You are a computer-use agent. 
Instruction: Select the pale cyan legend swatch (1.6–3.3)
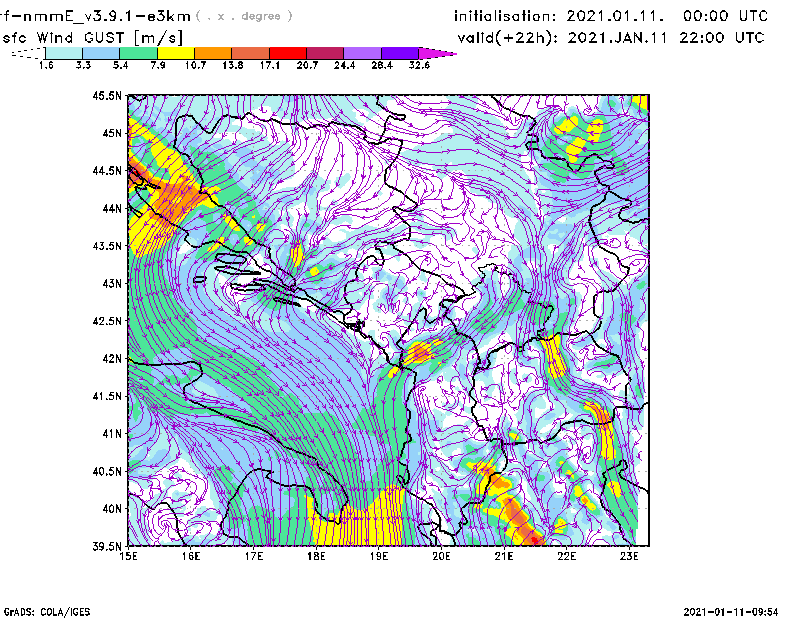point(64,52)
